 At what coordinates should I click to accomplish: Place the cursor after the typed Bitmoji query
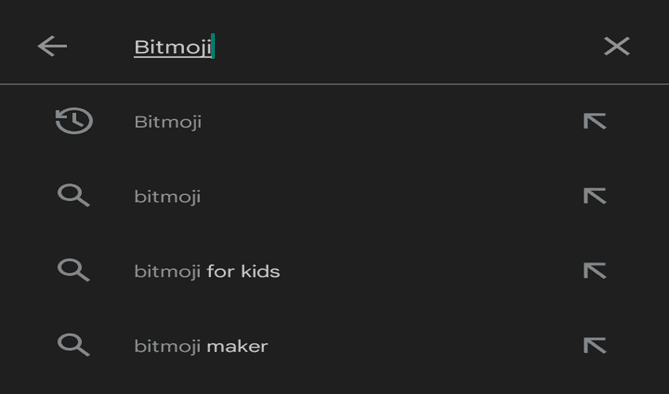click(x=213, y=46)
